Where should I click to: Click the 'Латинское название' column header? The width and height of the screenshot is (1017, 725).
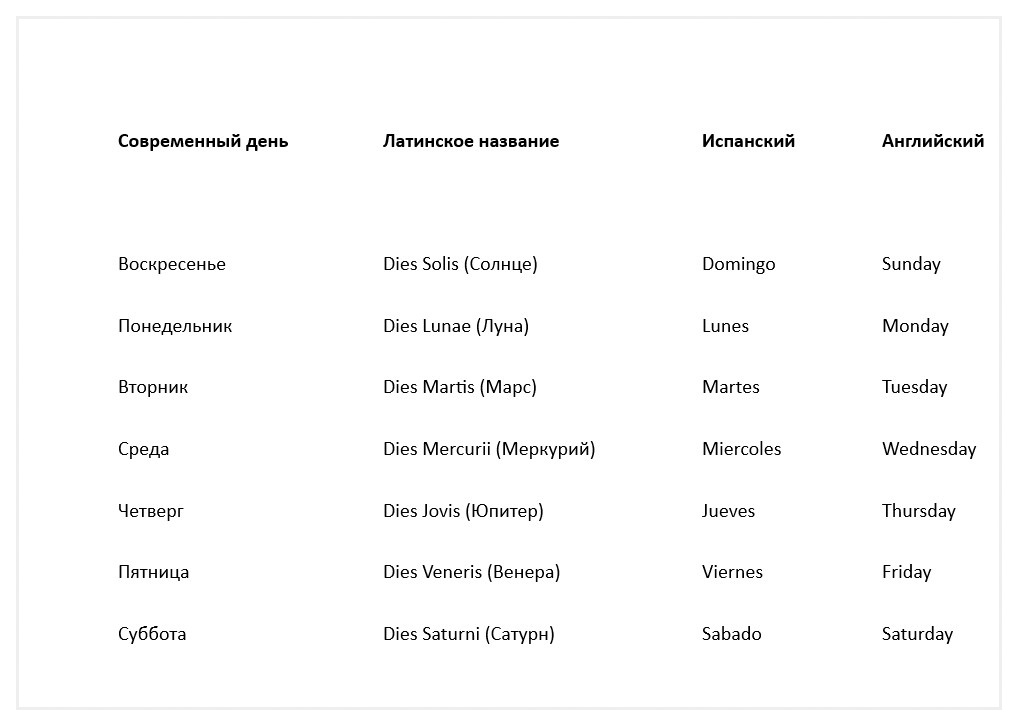coord(471,141)
